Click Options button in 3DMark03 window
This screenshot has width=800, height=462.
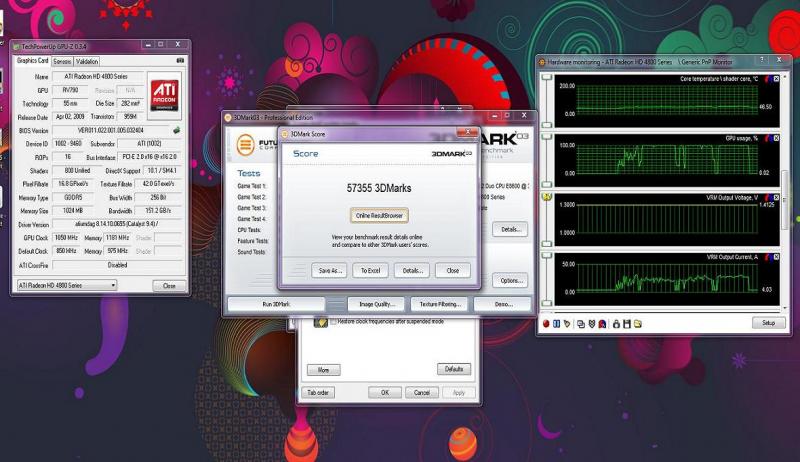[x=511, y=280]
